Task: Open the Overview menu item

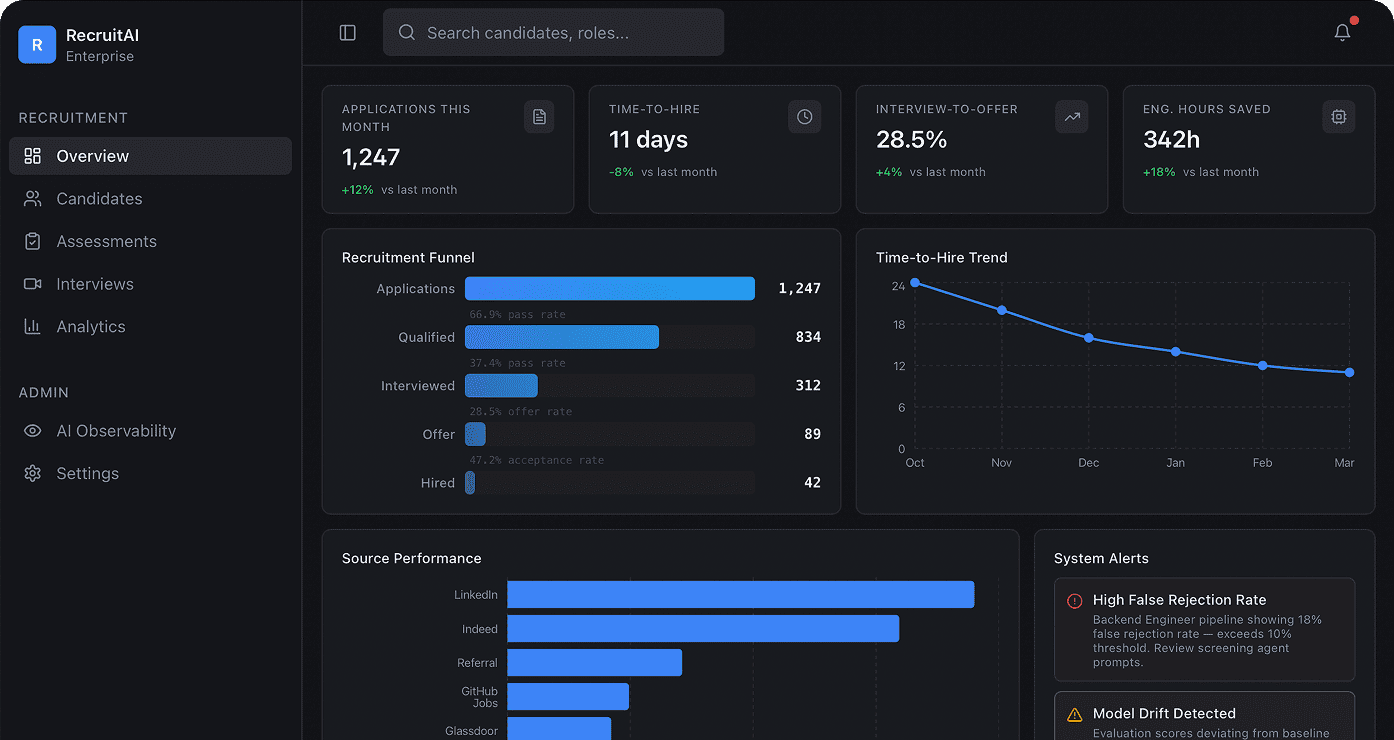Action: click(150, 156)
